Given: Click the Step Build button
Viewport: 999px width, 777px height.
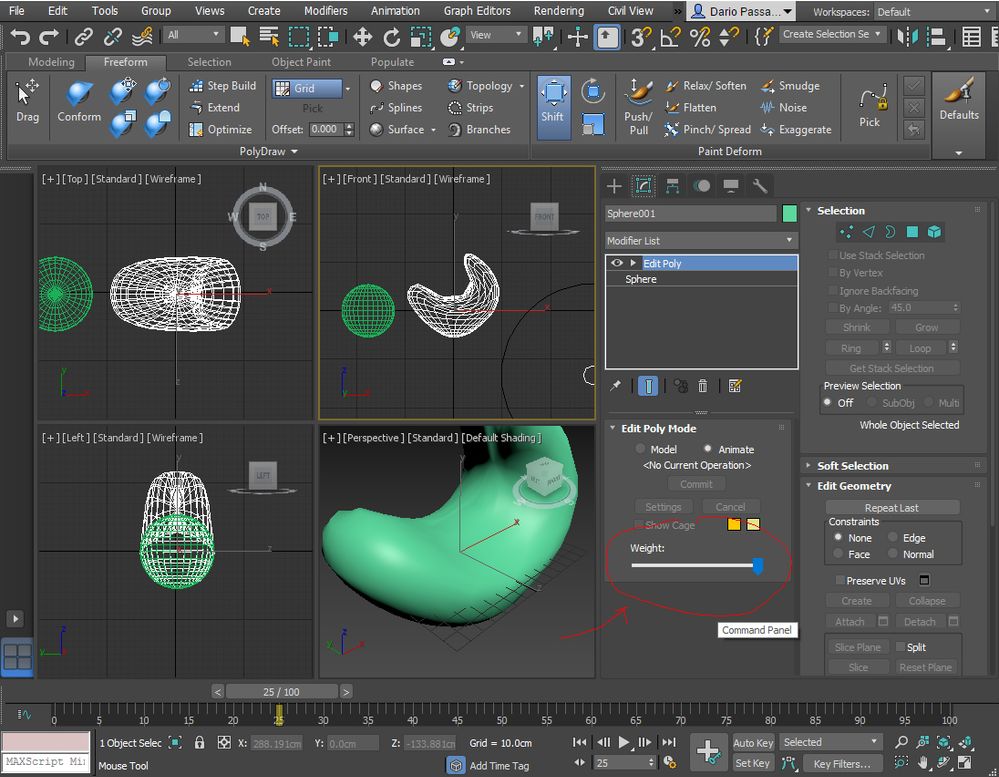Looking at the screenshot, I should click(x=222, y=86).
